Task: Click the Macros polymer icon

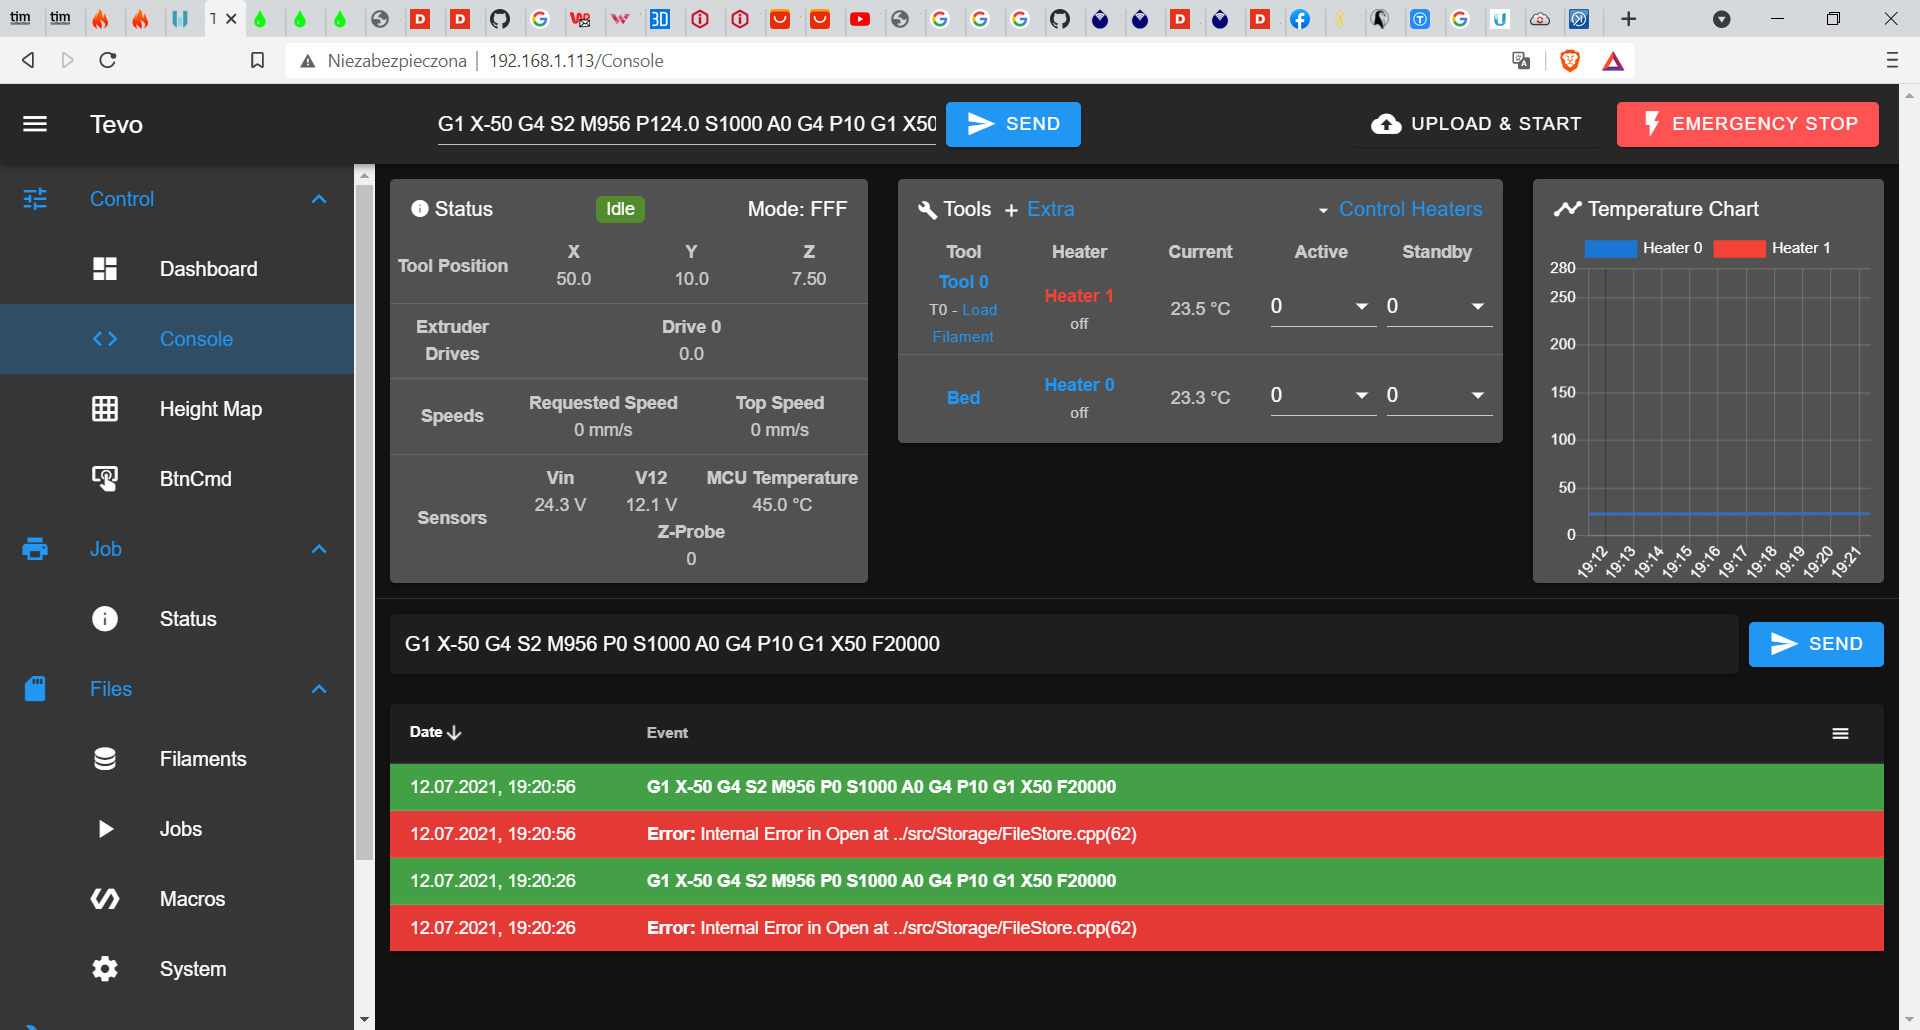Action: click(x=105, y=899)
